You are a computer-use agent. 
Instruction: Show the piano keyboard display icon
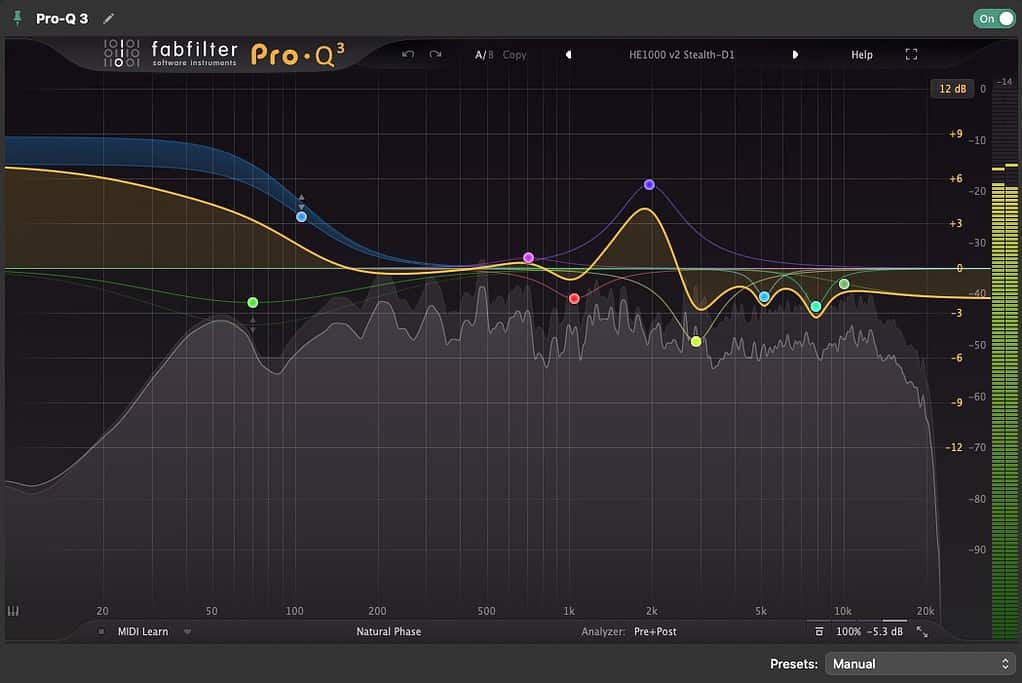[13, 611]
